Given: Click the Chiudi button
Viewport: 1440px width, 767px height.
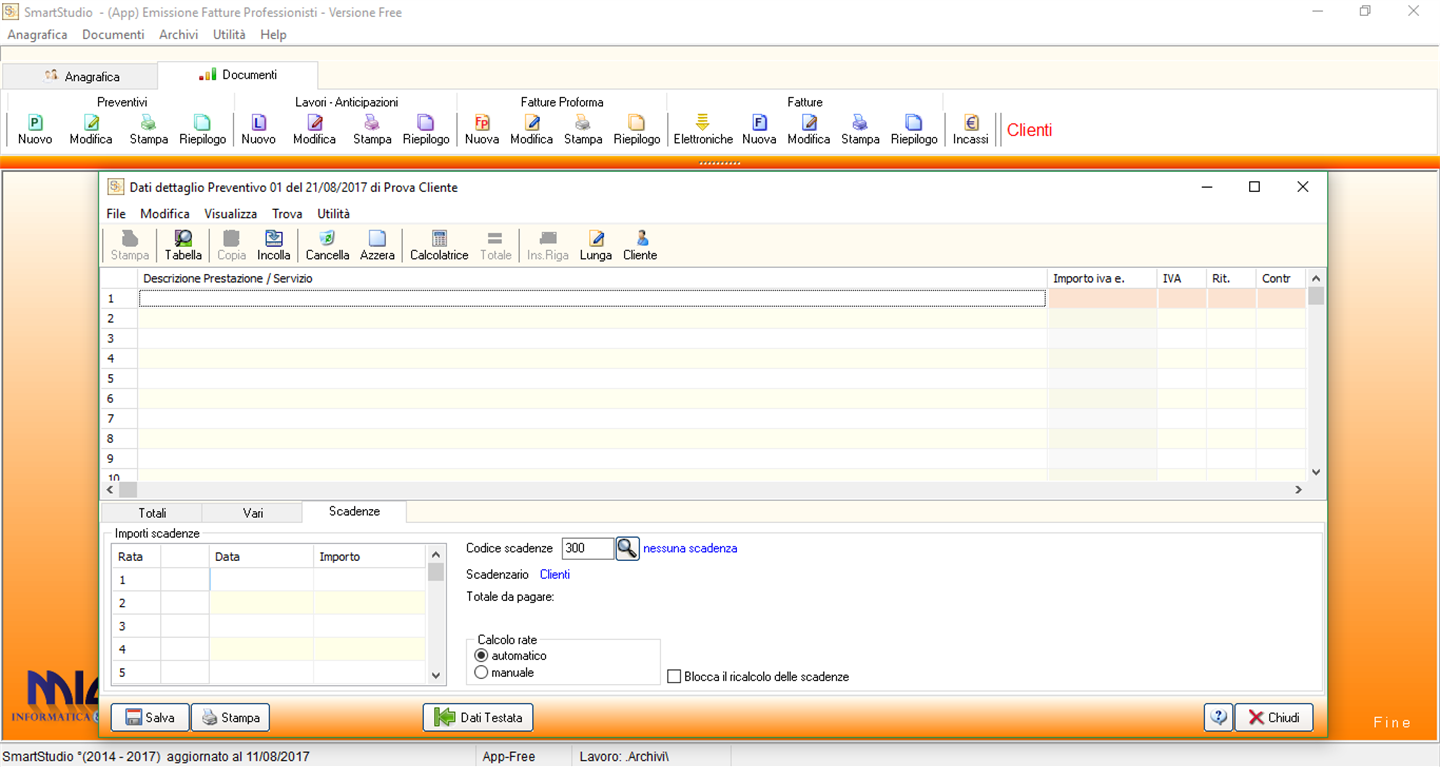Looking at the screenshot, I should [1274, 717].
